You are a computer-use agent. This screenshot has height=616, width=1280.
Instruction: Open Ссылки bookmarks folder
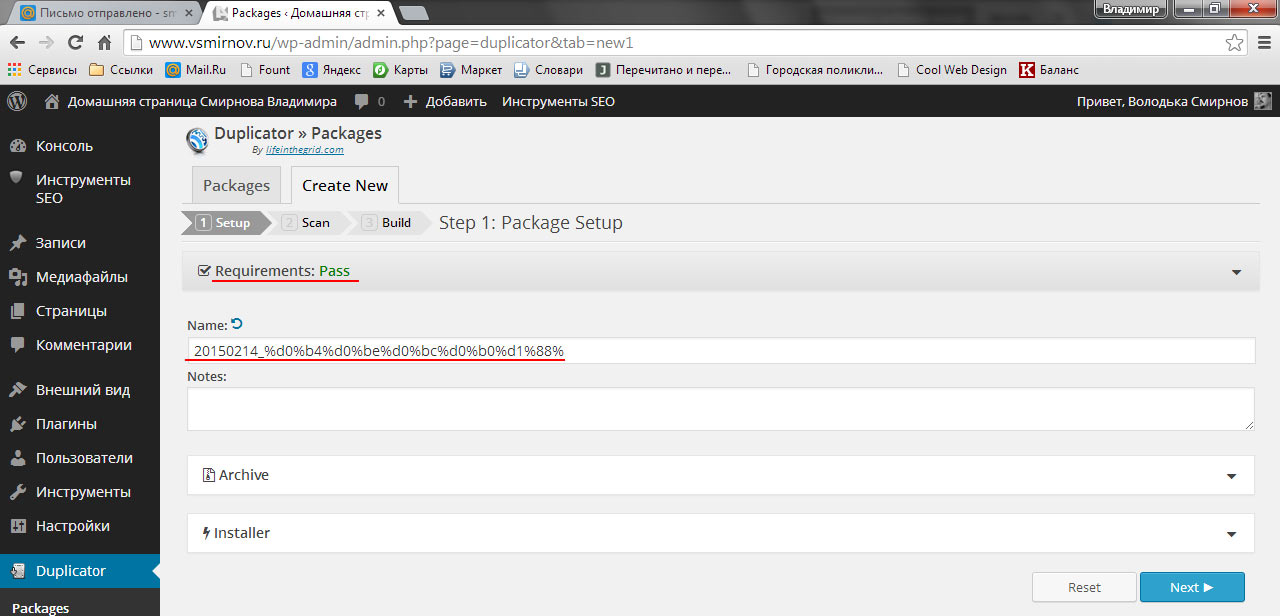click(x=120, y=70)
